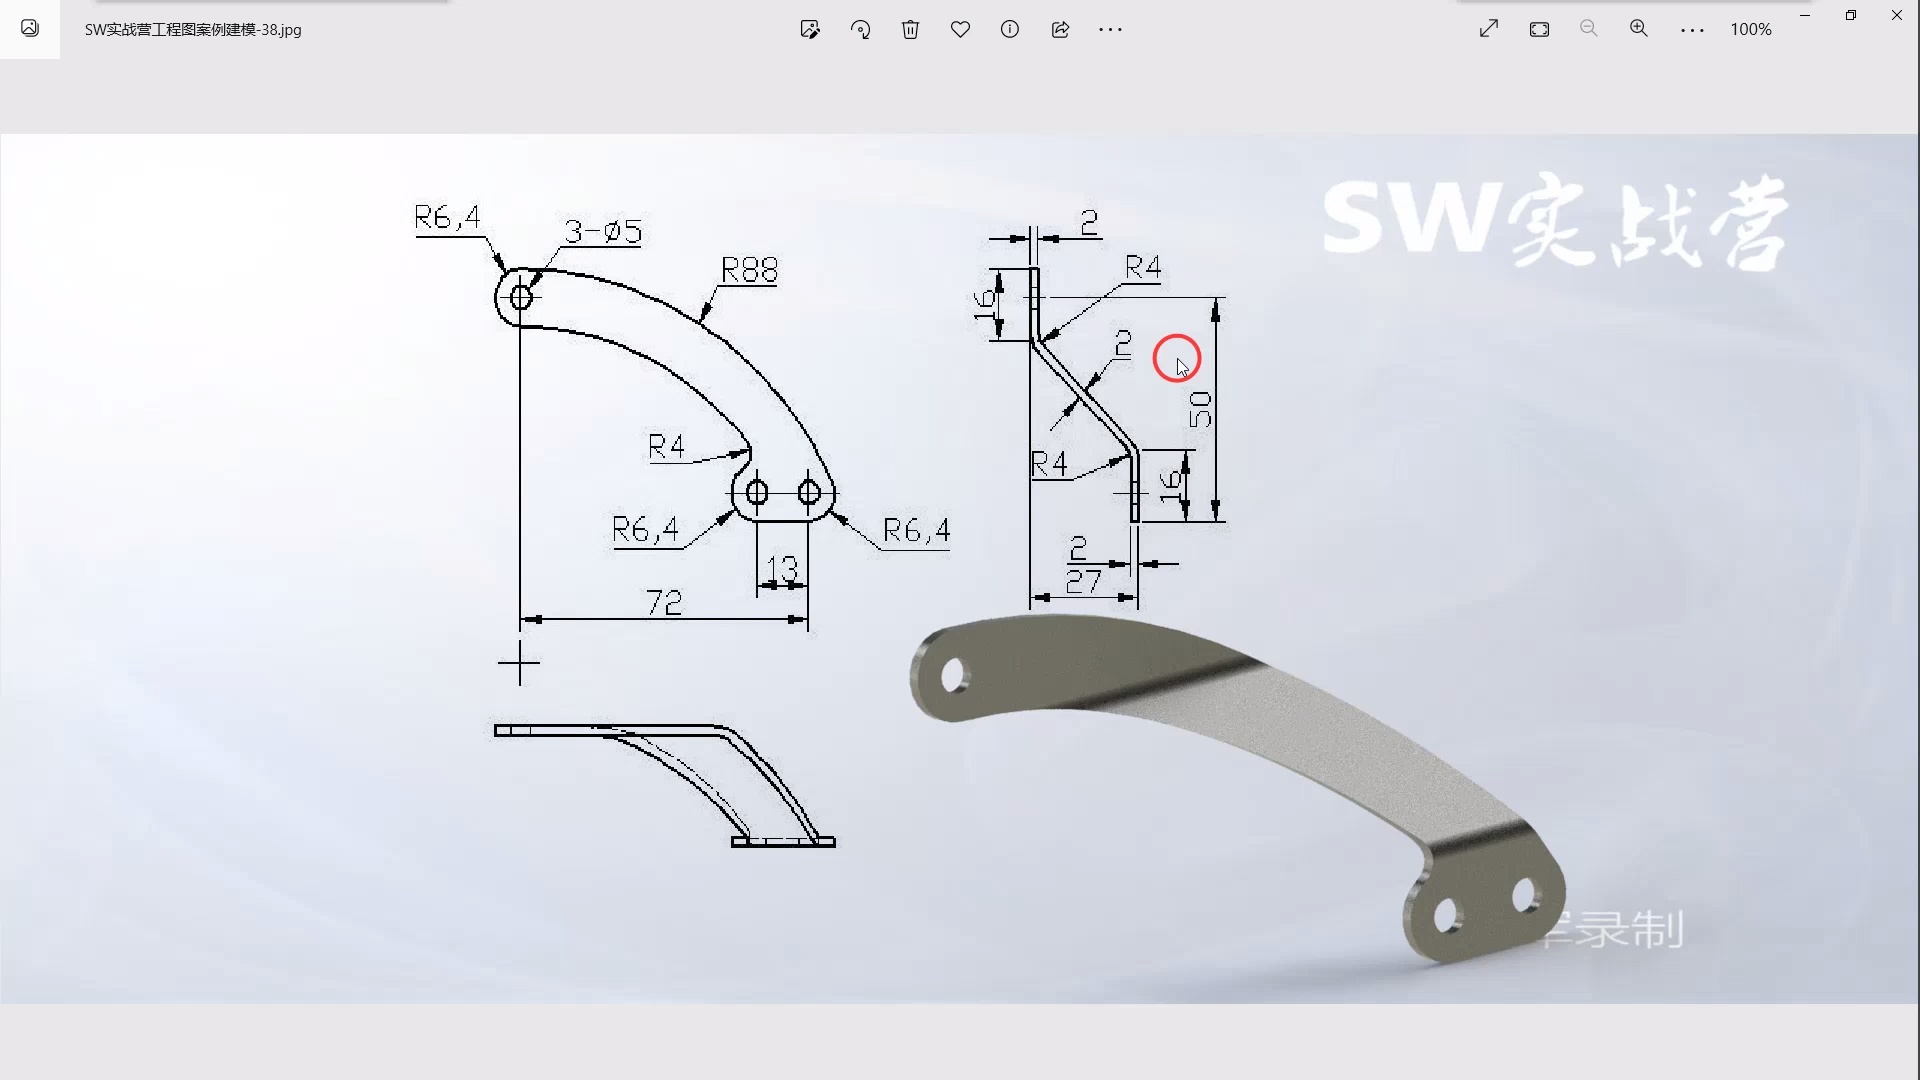
Task: Minimize the Photos window
Action: click(x=1805, y=15)
